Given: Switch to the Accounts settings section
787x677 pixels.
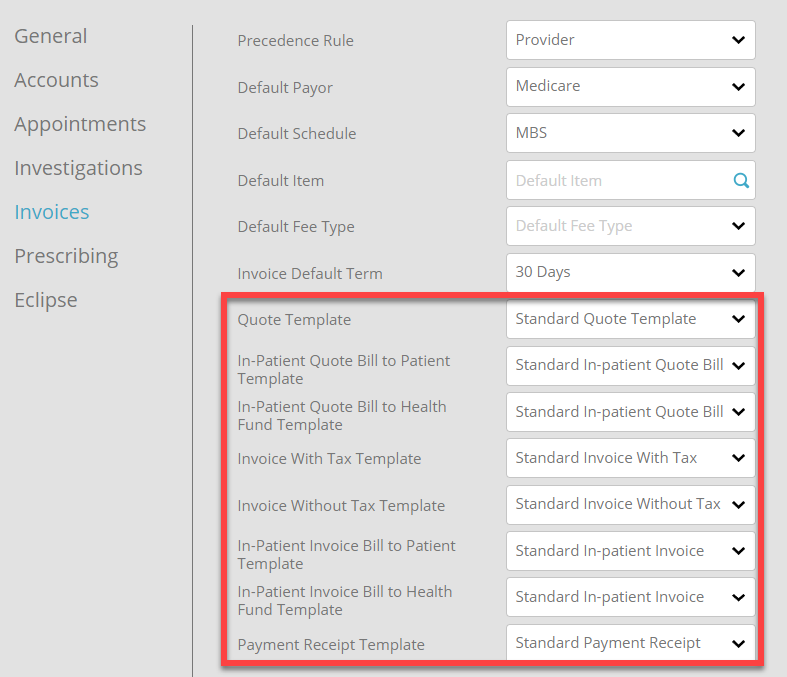Looking at the screenshot, I should pos(56,80).
